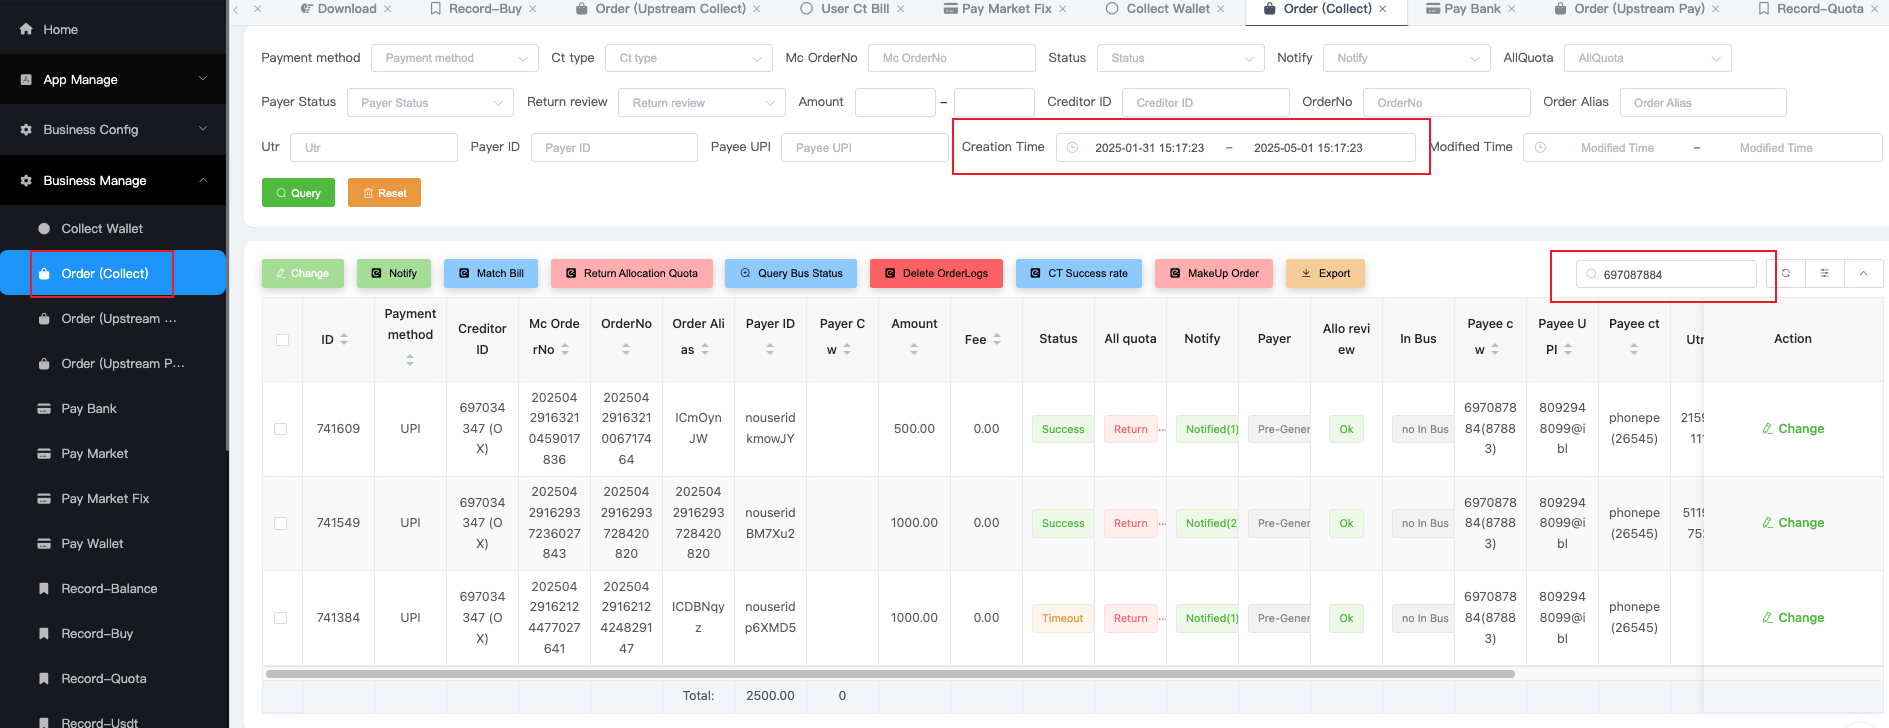Click the Home icon in sidebar
The height and width of the screenshot is (728, 1889).
(x=26, y=30)
